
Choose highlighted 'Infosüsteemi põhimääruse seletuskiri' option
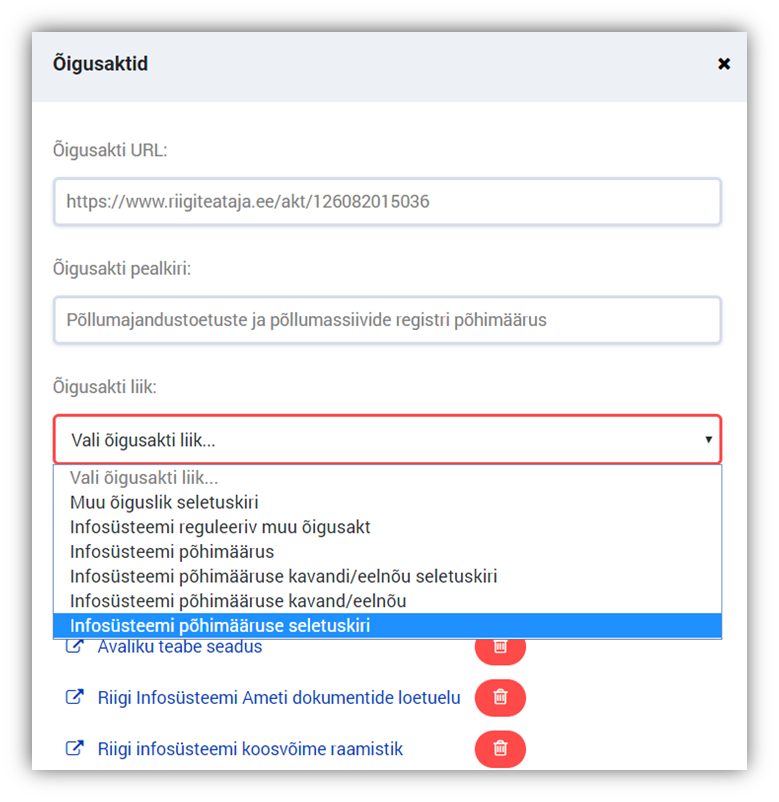(x=220, y=626)
